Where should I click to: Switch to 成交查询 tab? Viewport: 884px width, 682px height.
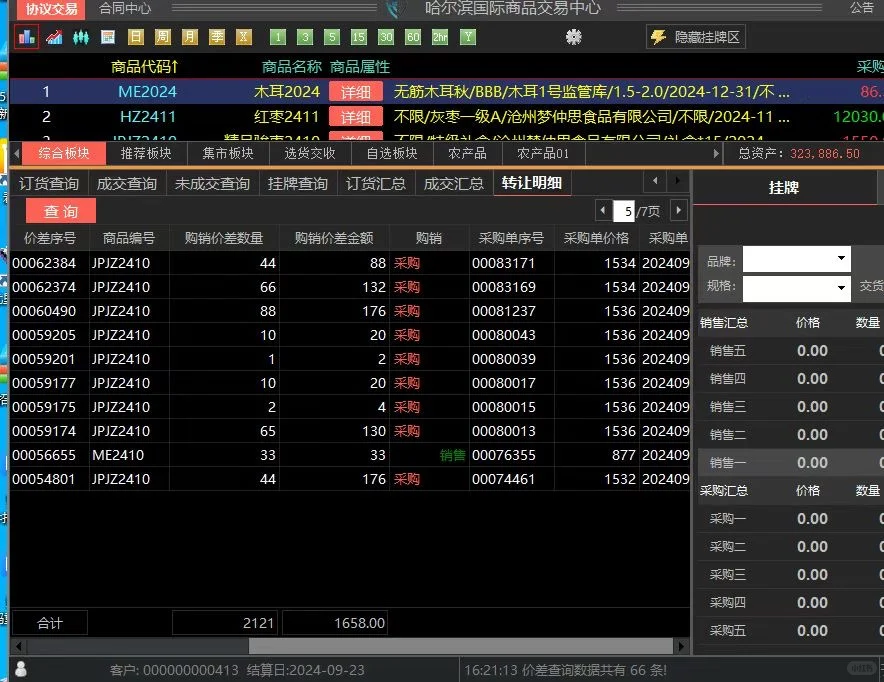click(x=127, y=184)
